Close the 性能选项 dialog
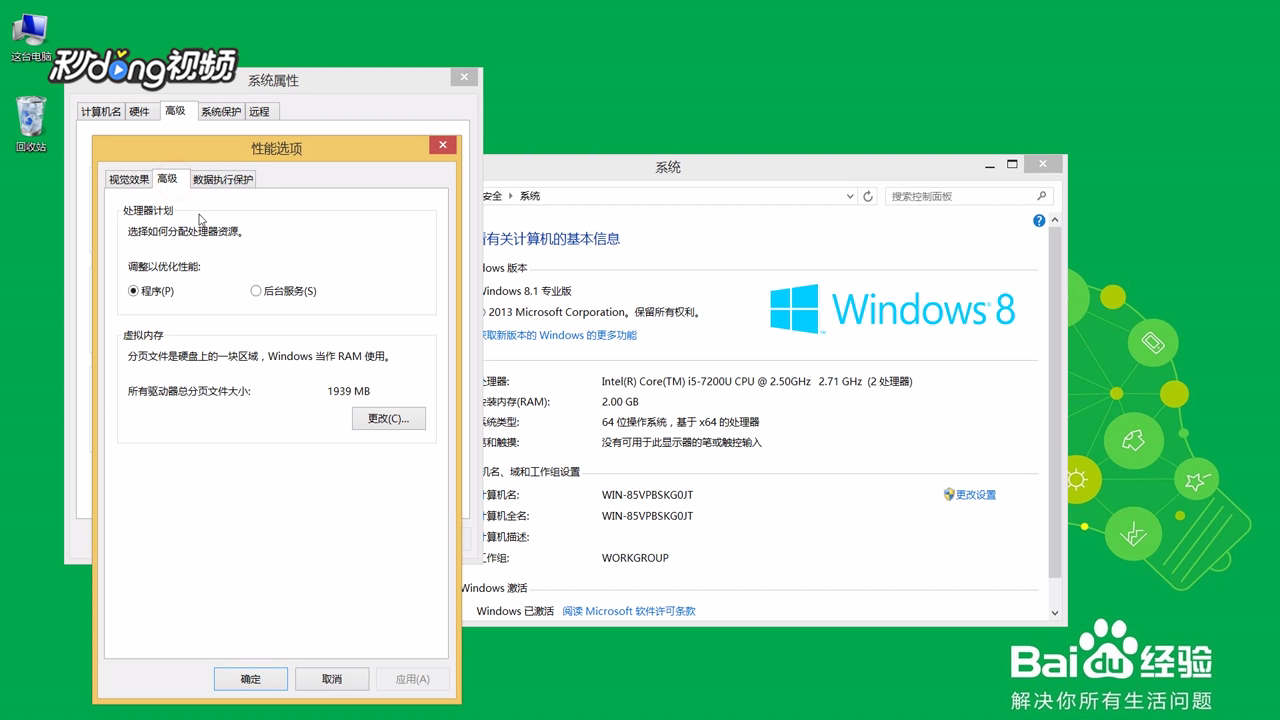This screenshot has width=1280, height=720. [443, 146]
